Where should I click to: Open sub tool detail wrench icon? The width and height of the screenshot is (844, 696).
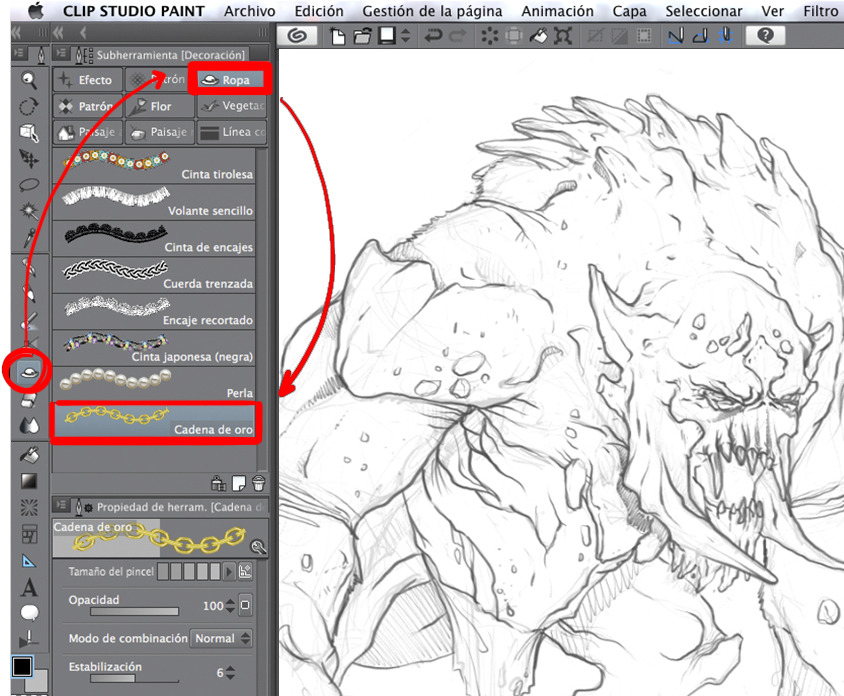coord(258,547)
